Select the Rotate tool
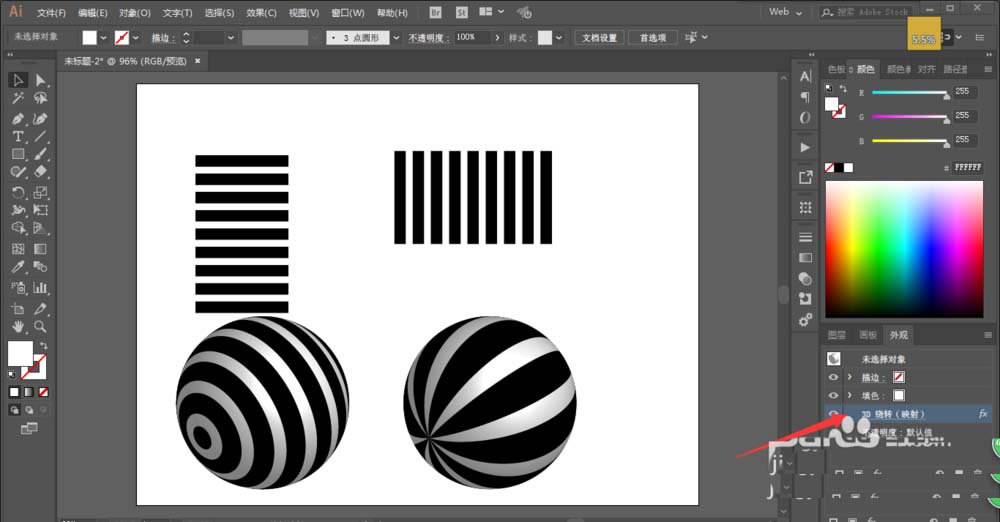This screenshot has height=522, width=1000. point(18,192)
